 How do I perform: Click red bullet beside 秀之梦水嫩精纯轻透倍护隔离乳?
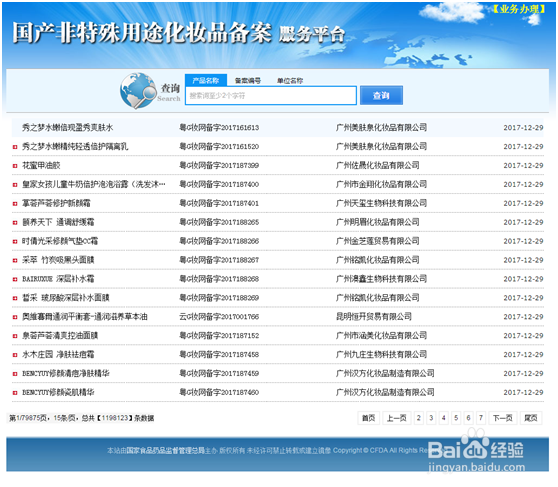pyautogui.click(x=15, y=147)
